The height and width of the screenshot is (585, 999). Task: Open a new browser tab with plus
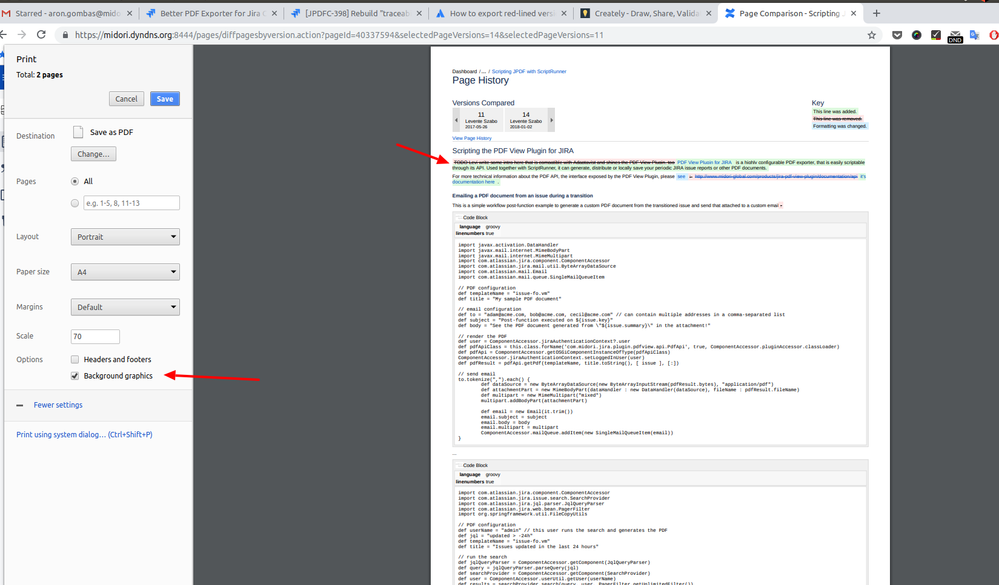point(876,13)
